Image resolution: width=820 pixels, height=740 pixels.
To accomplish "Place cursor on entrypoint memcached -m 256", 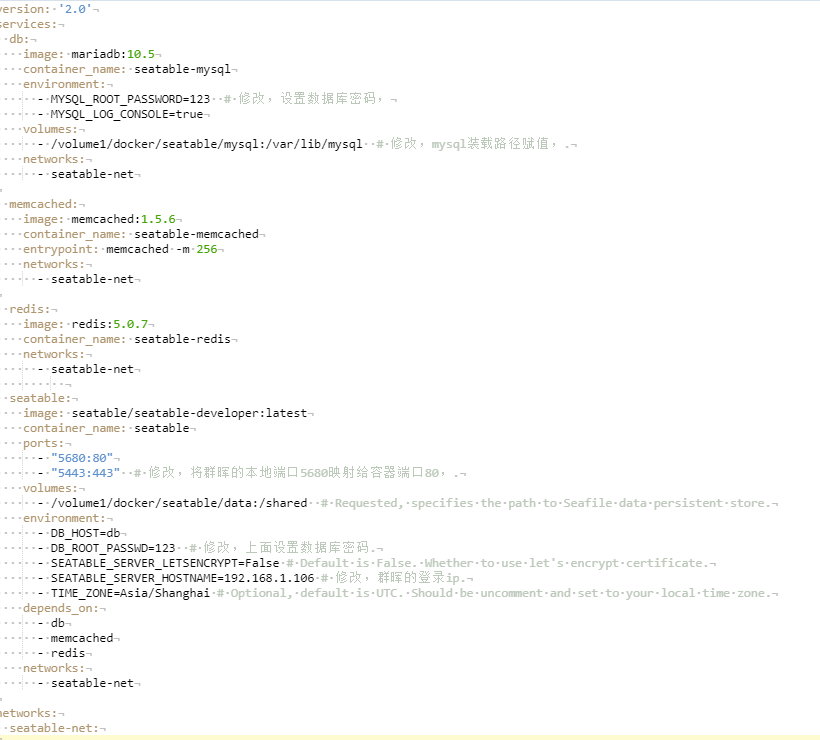I will tap(161, 249).
